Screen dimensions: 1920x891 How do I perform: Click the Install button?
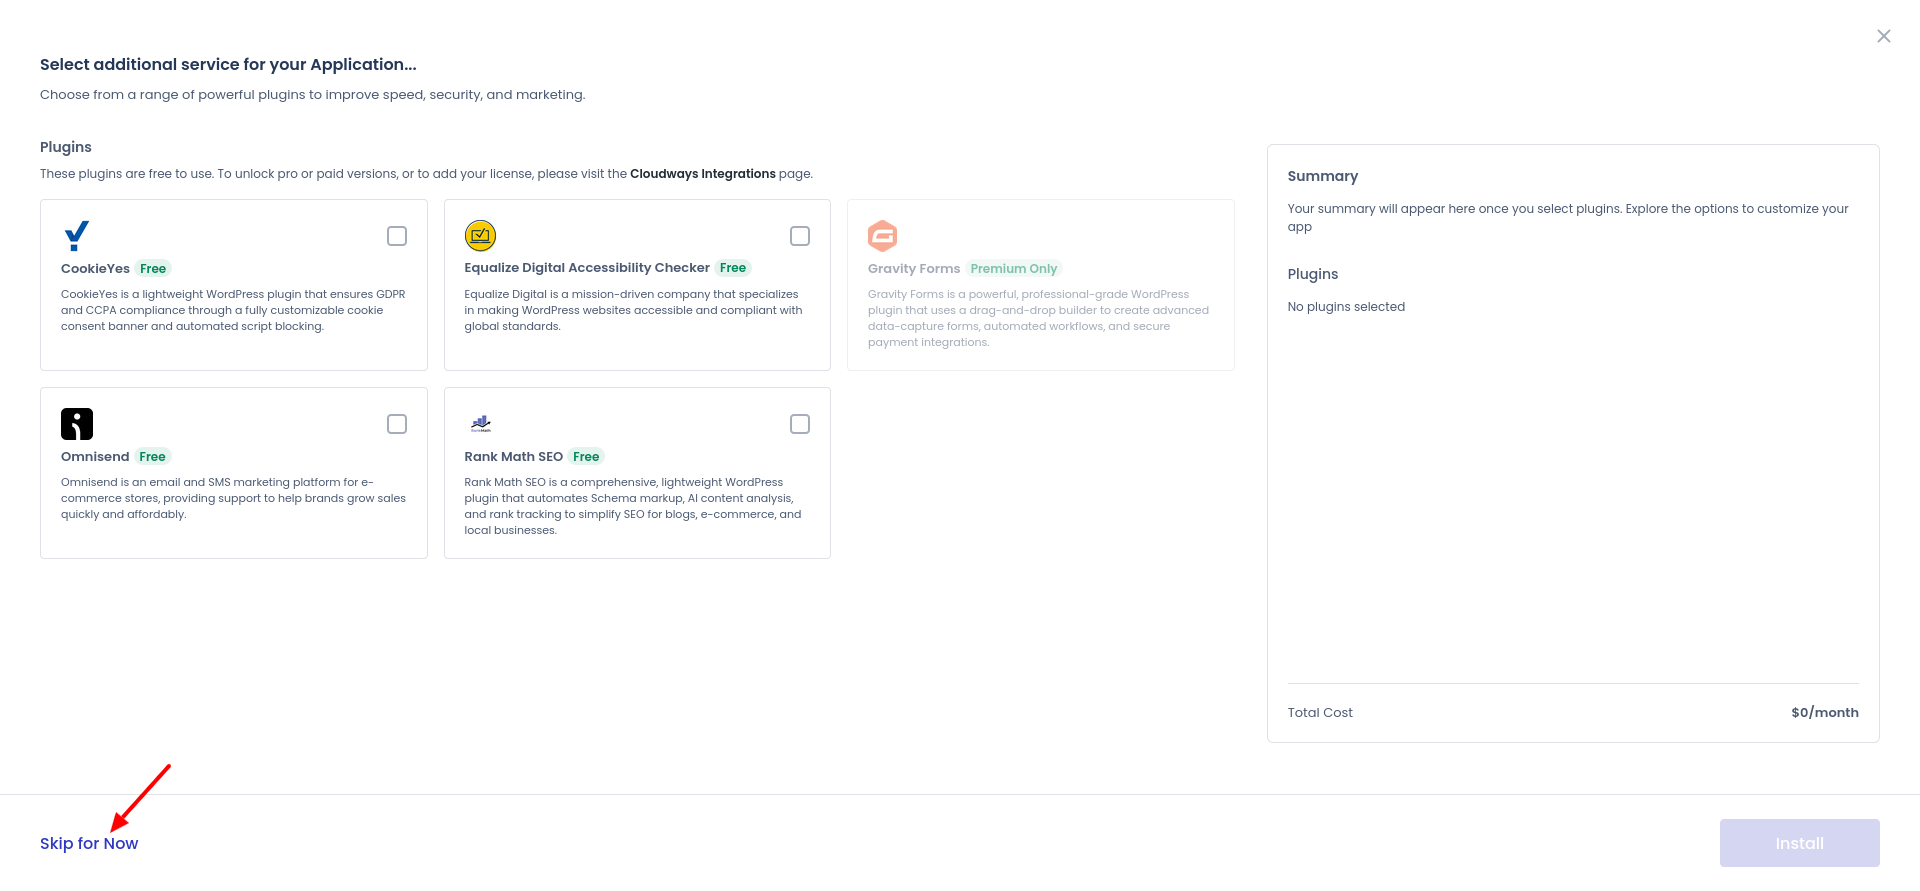[1800, 843]
